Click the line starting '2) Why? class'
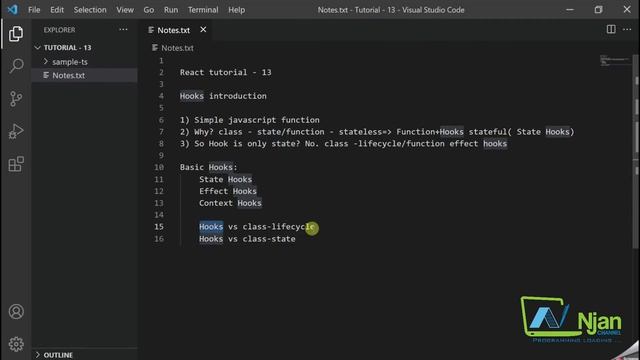 point(377,132)
